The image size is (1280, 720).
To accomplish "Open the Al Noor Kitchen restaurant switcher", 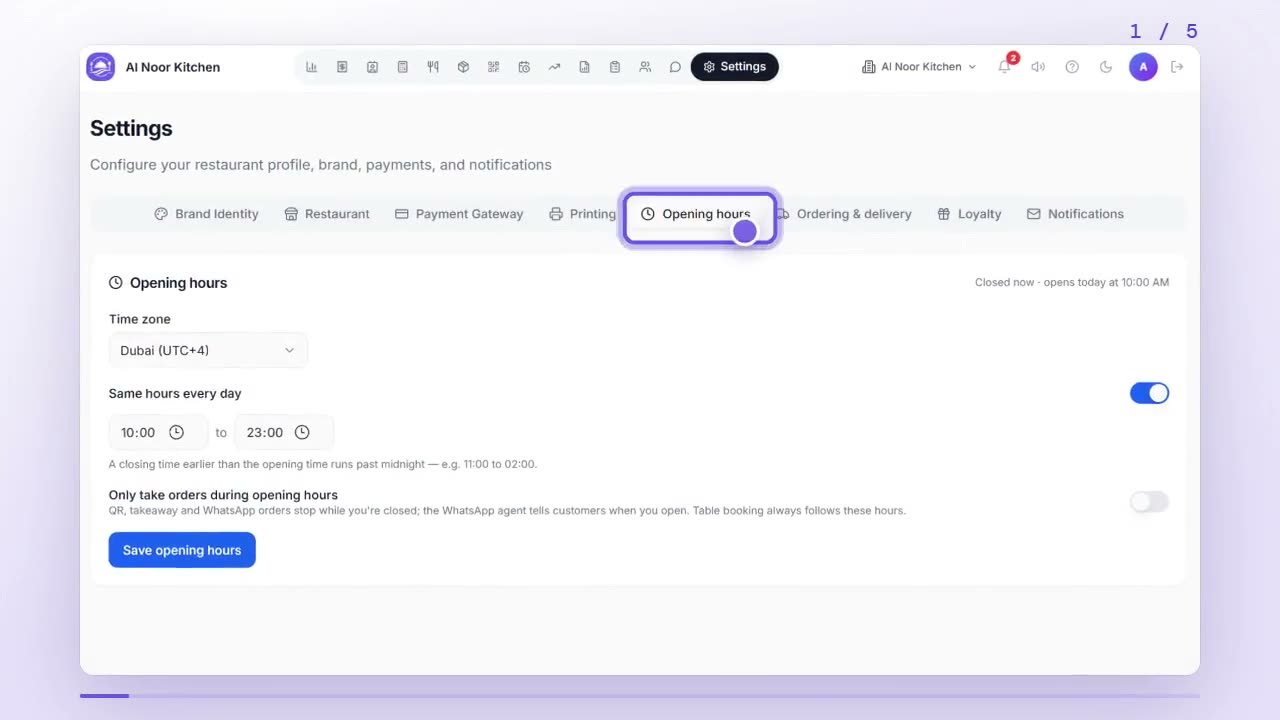I will 919,67.
